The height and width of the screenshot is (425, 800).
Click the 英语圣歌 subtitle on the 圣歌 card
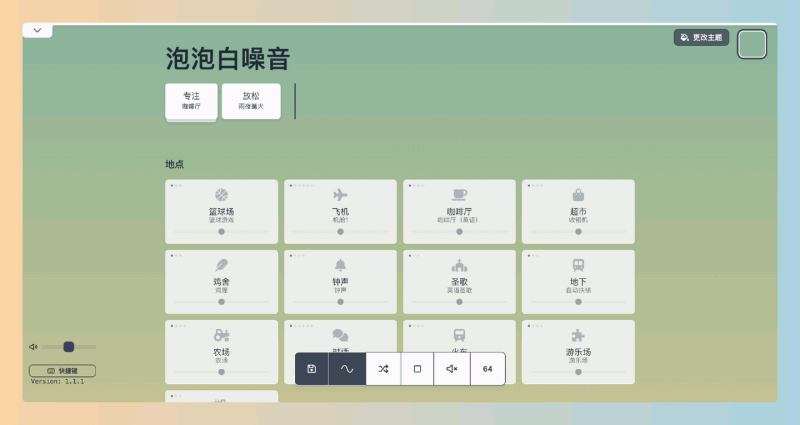pyautogui.click(x=459, y=290)
